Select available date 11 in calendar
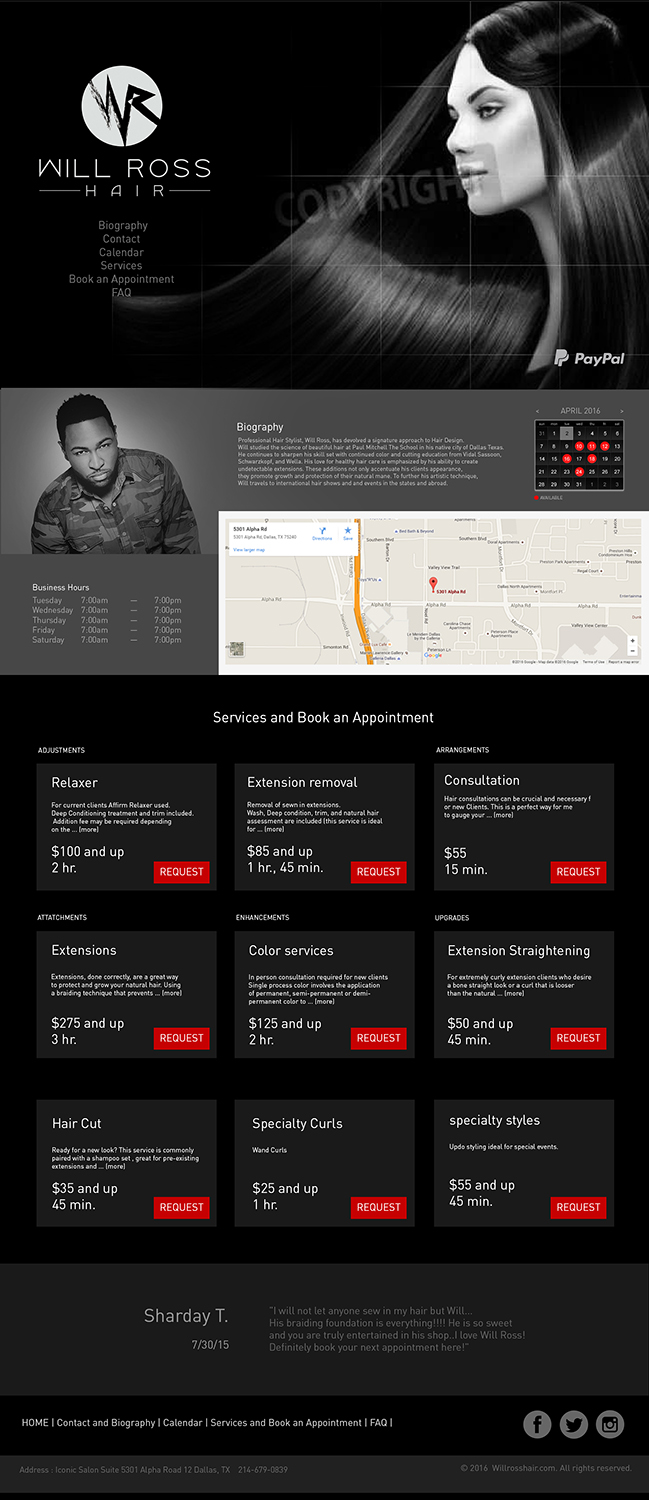Screen dimensions: 649x1500 tap(591, 446)
